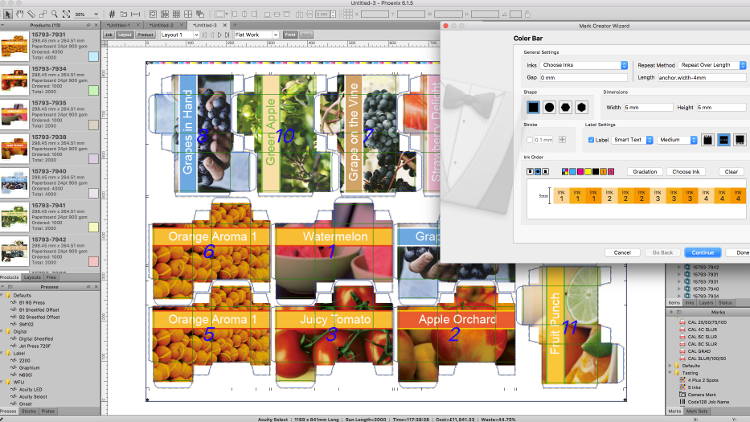Viewport: 750px width, 422px height.
Task: Expand the Defaults folder in Marks panel
Action: 671,366
